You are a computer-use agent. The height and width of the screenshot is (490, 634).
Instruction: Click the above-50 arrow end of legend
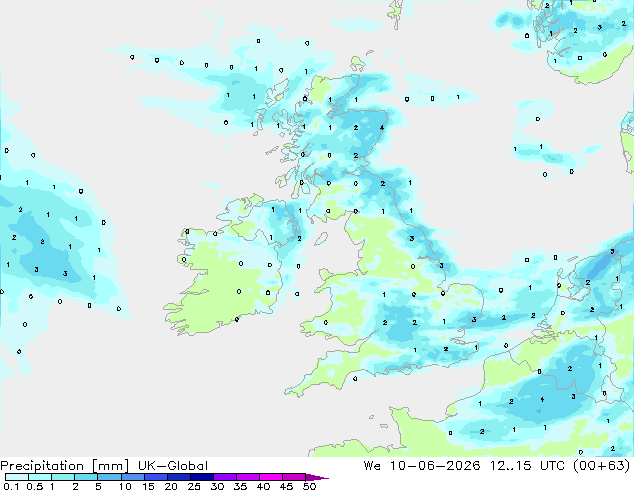(317, 477)
